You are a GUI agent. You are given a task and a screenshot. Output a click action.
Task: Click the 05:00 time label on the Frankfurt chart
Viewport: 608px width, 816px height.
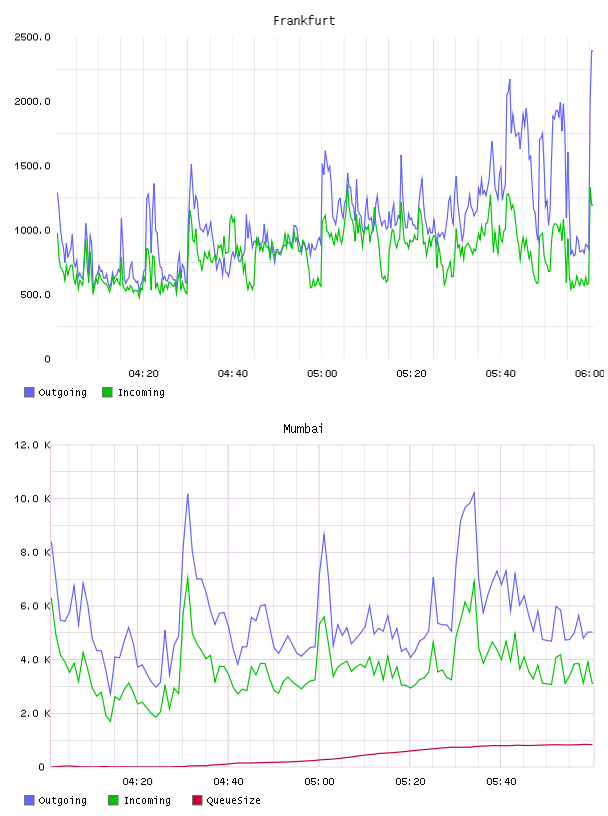click(322, 374)
